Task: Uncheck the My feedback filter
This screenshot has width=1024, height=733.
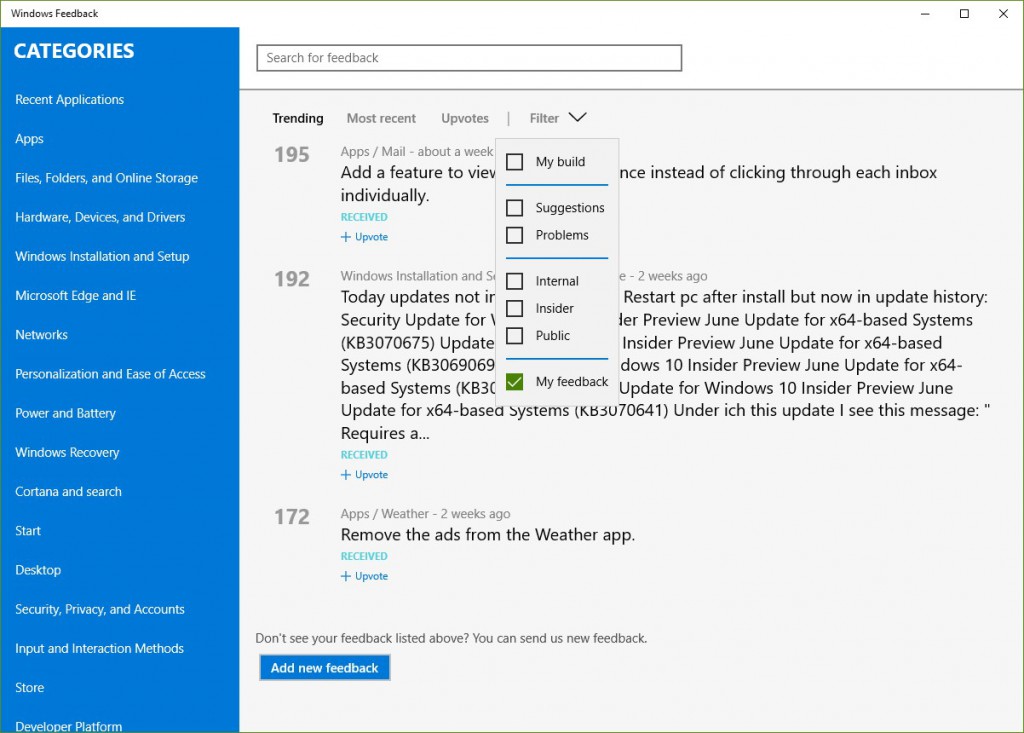Action: (x=515, y=382)
